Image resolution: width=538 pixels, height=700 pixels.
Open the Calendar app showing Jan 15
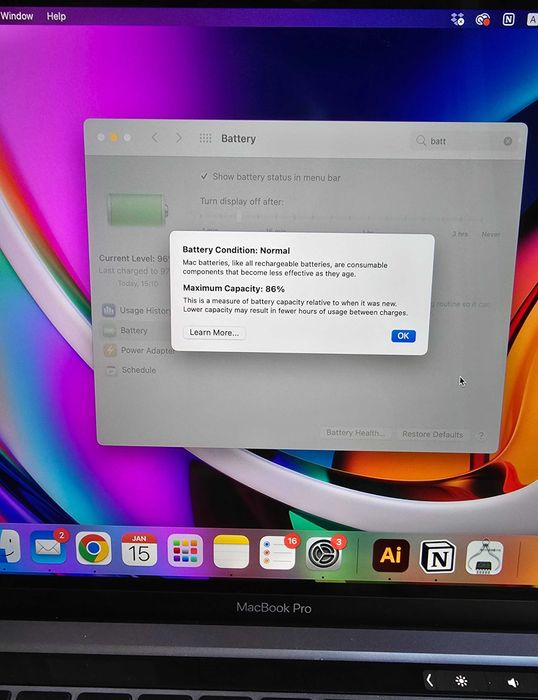[139, 550]
